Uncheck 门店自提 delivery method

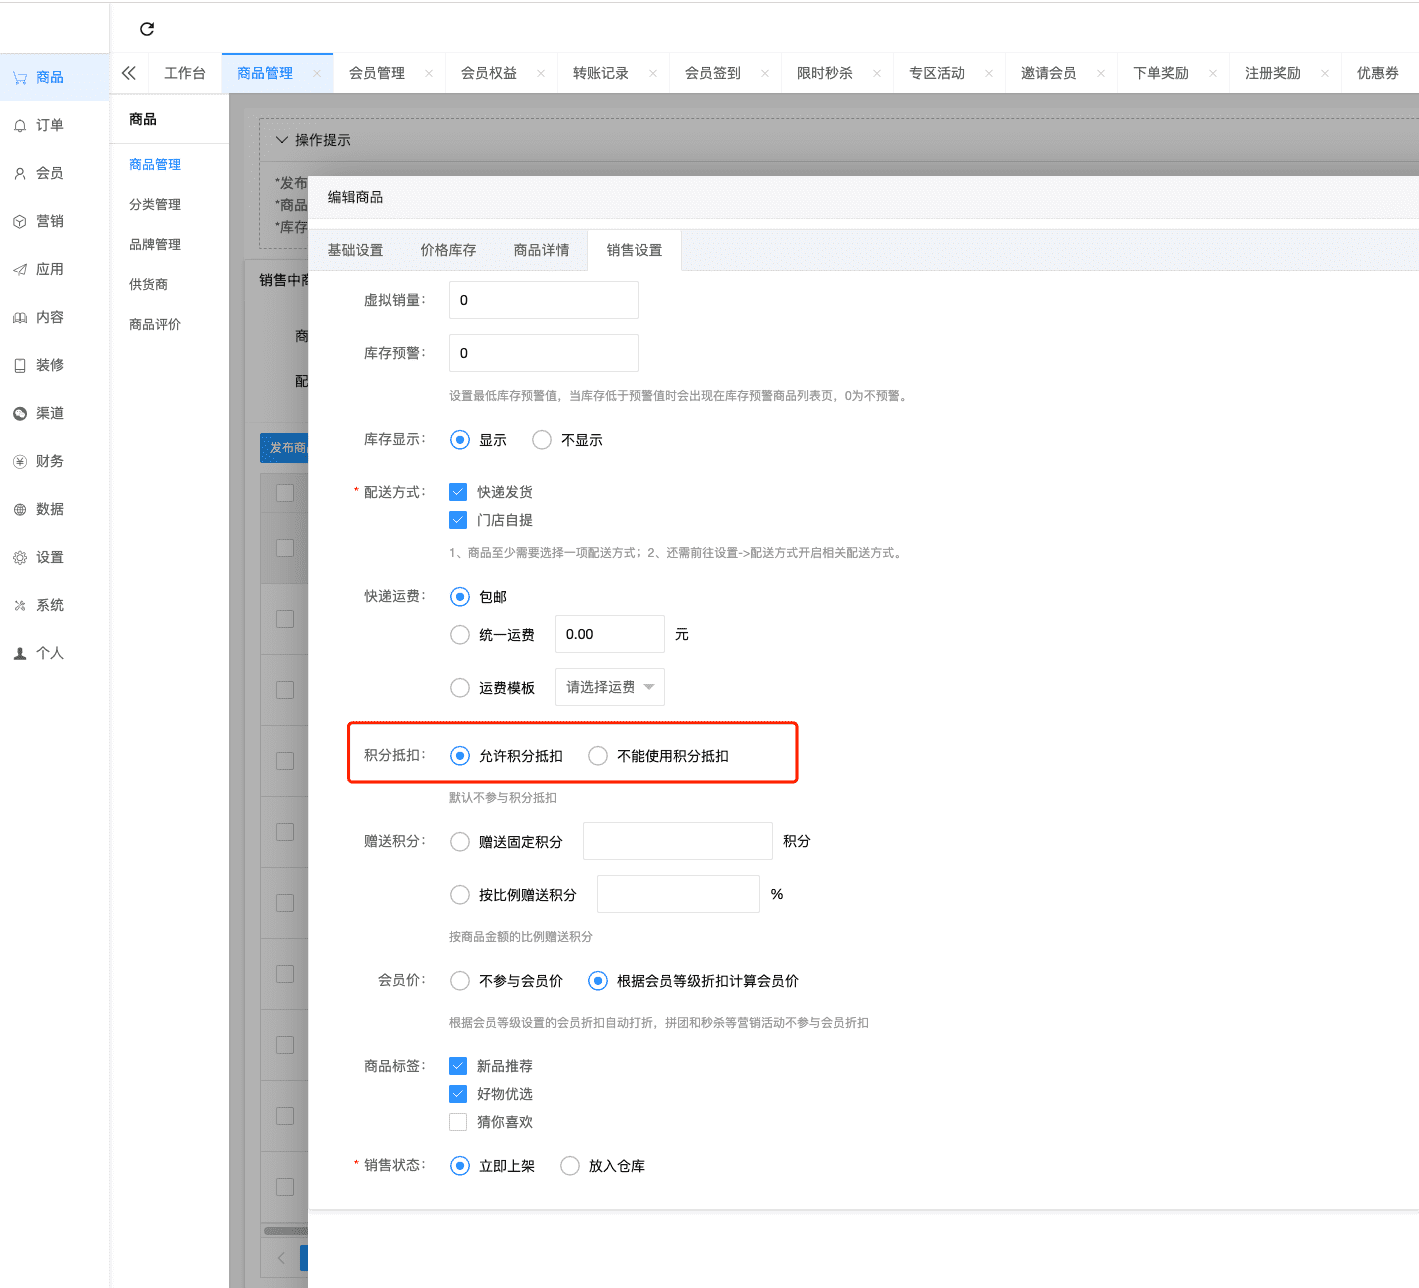pyautogui.click(x=458, y=520)
